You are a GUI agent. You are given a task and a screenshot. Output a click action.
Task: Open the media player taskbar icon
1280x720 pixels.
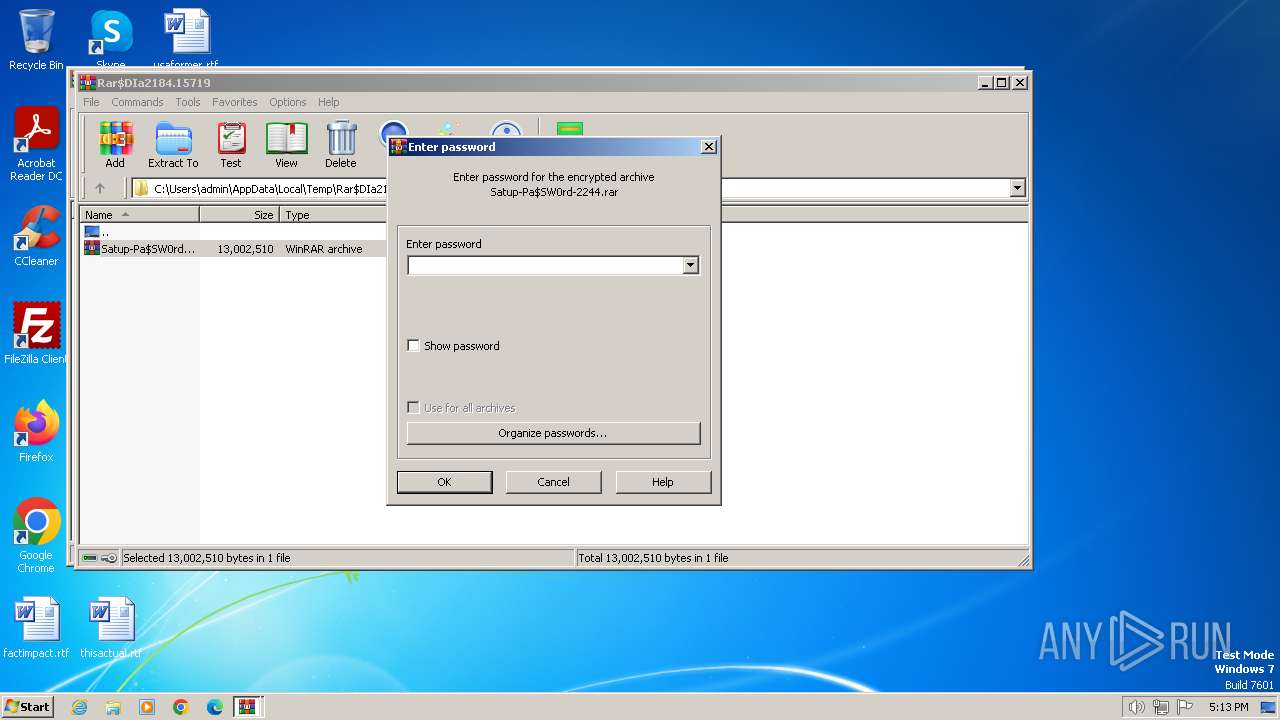pyautogui.click(x=147, y=707)
